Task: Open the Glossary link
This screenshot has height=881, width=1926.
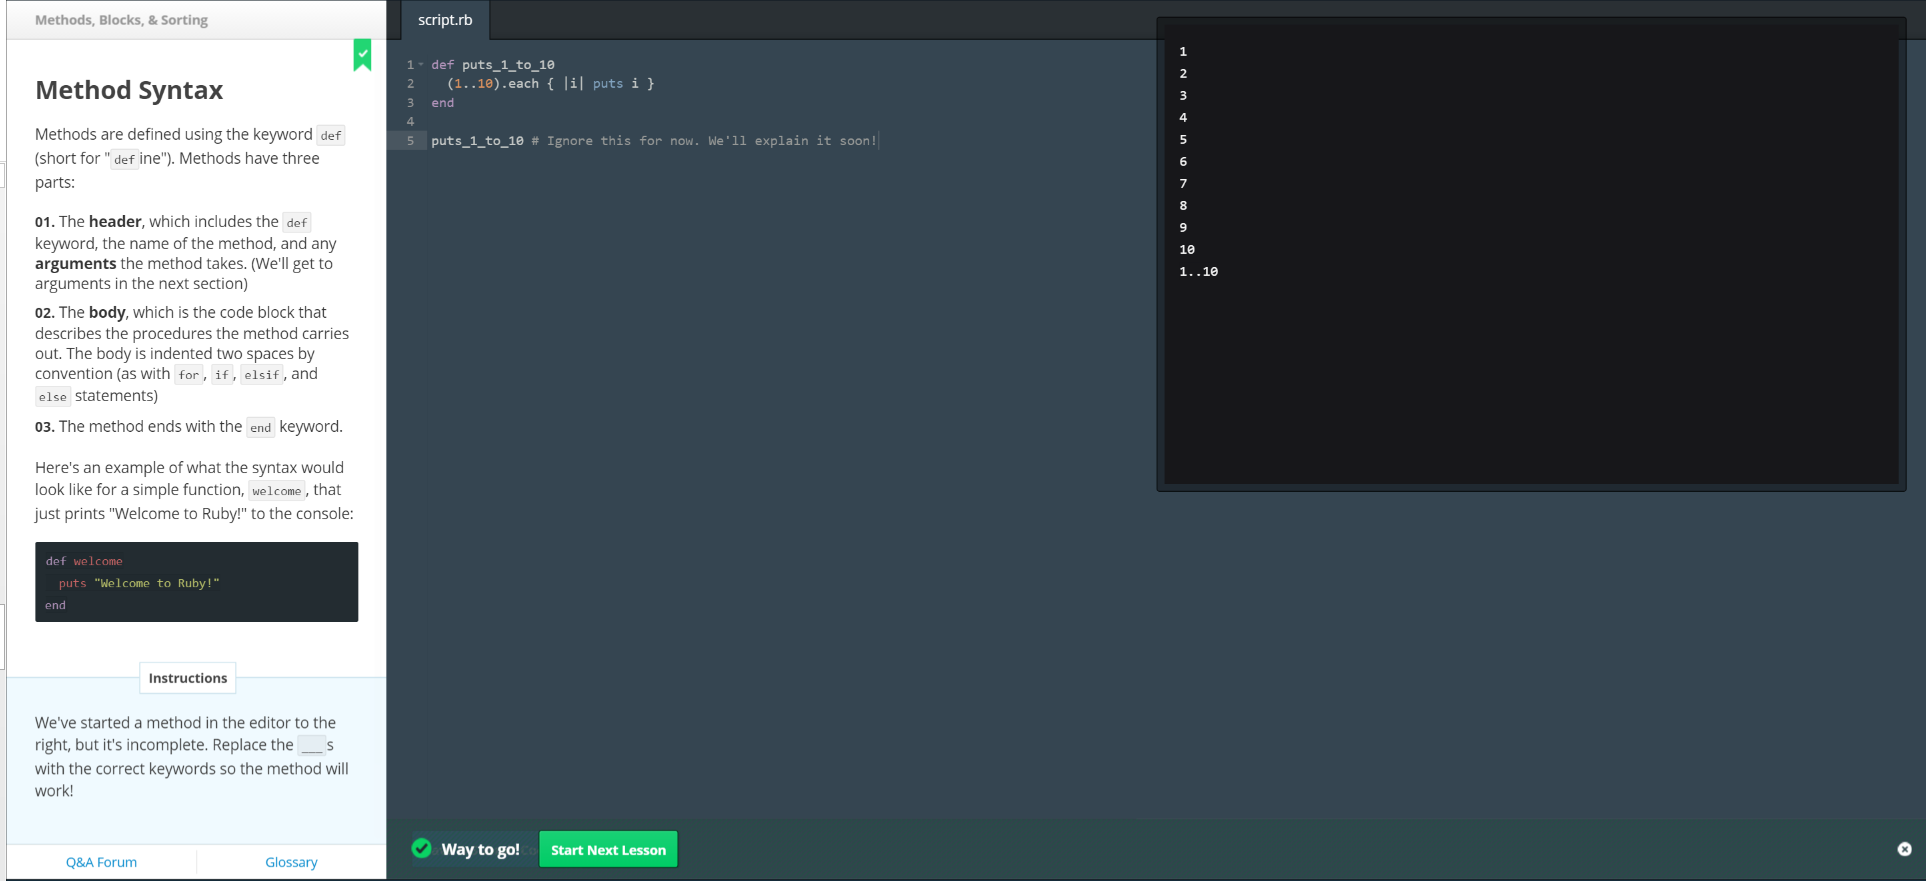Action: [291, 862]
